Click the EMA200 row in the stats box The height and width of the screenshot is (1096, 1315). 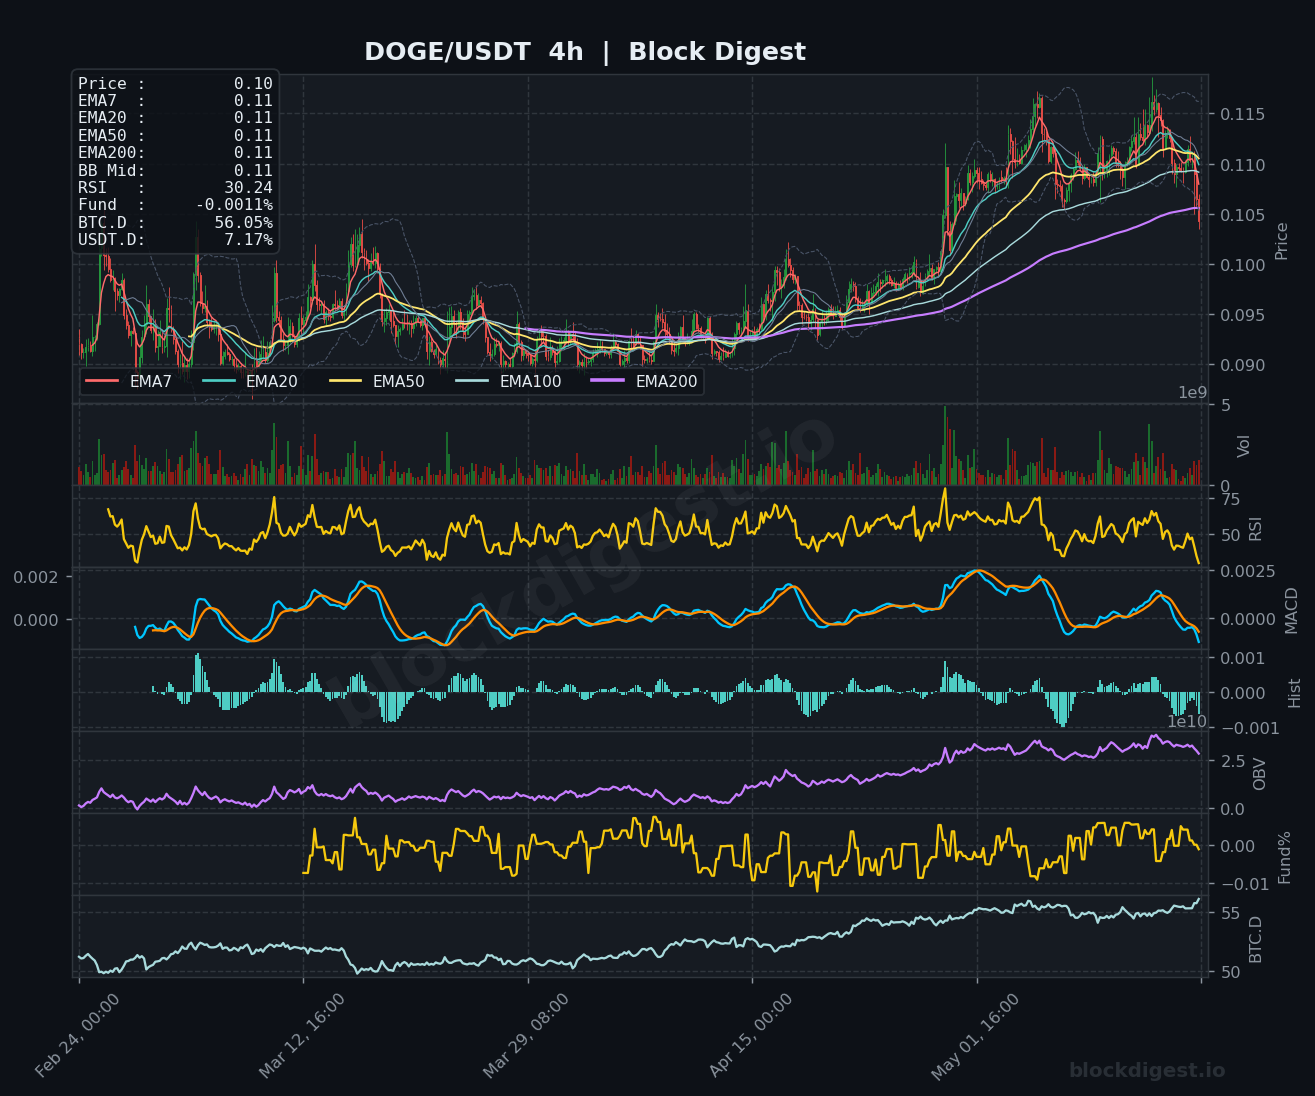click(175, 153)
